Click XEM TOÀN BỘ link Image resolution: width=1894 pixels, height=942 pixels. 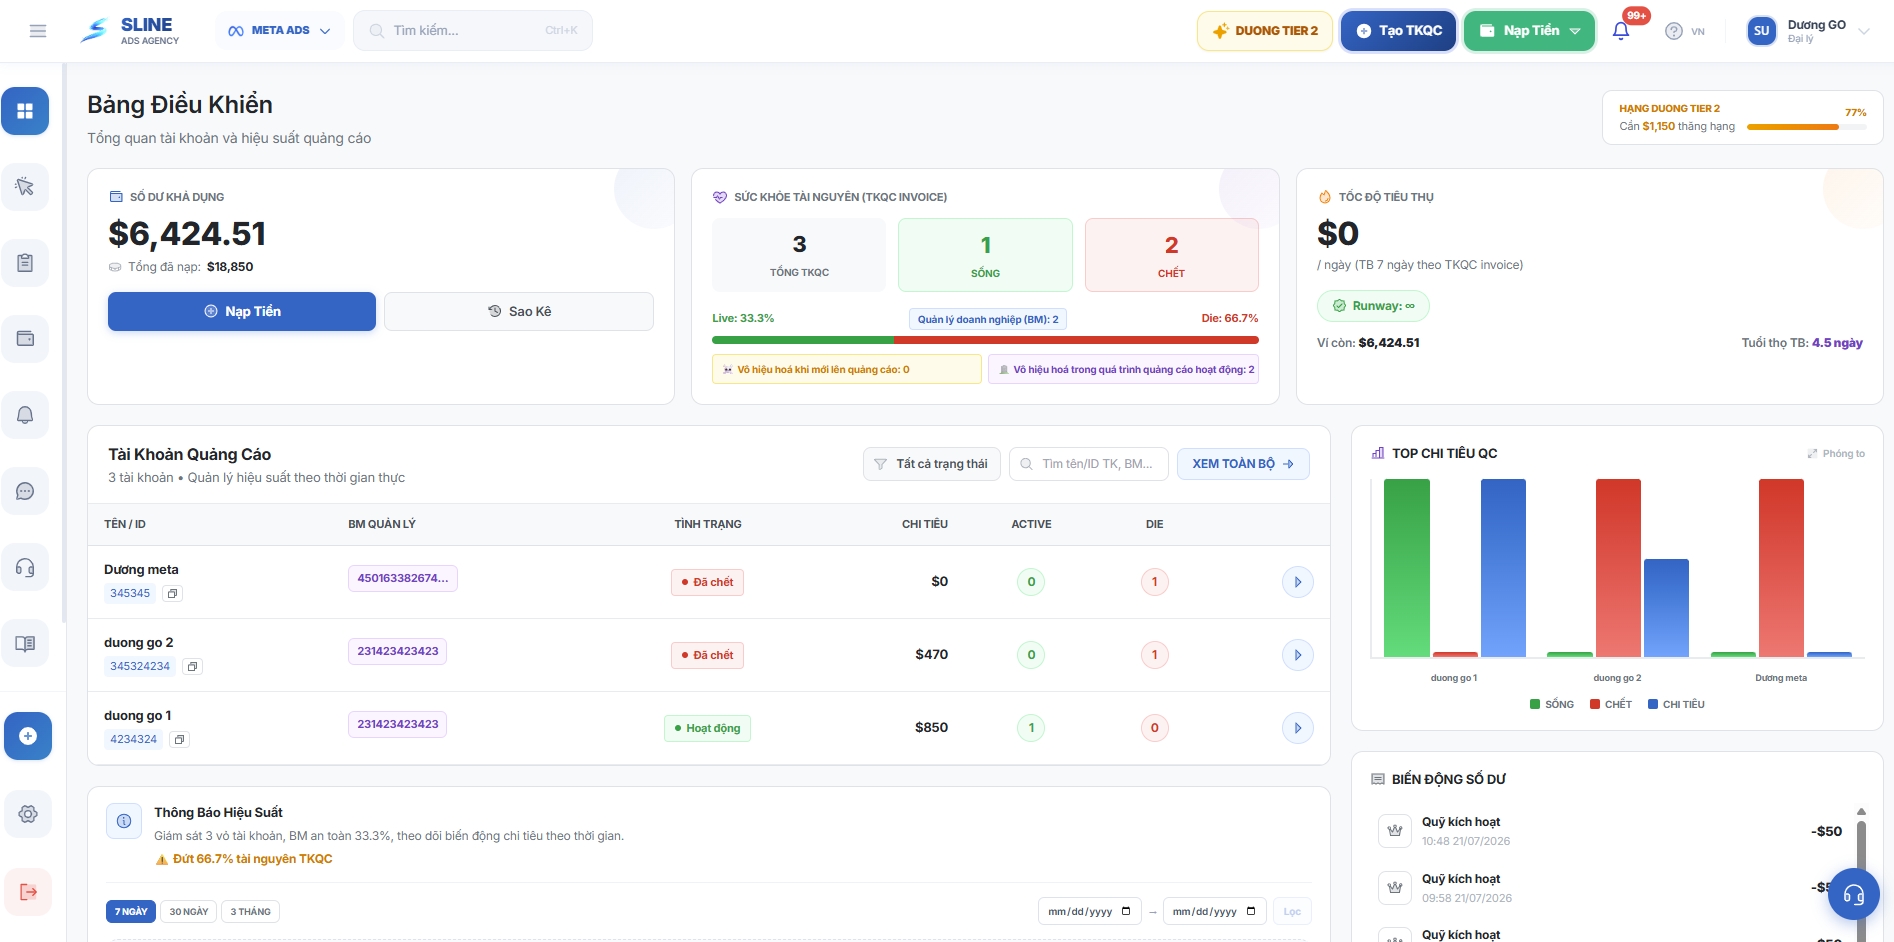point(1243,464)
